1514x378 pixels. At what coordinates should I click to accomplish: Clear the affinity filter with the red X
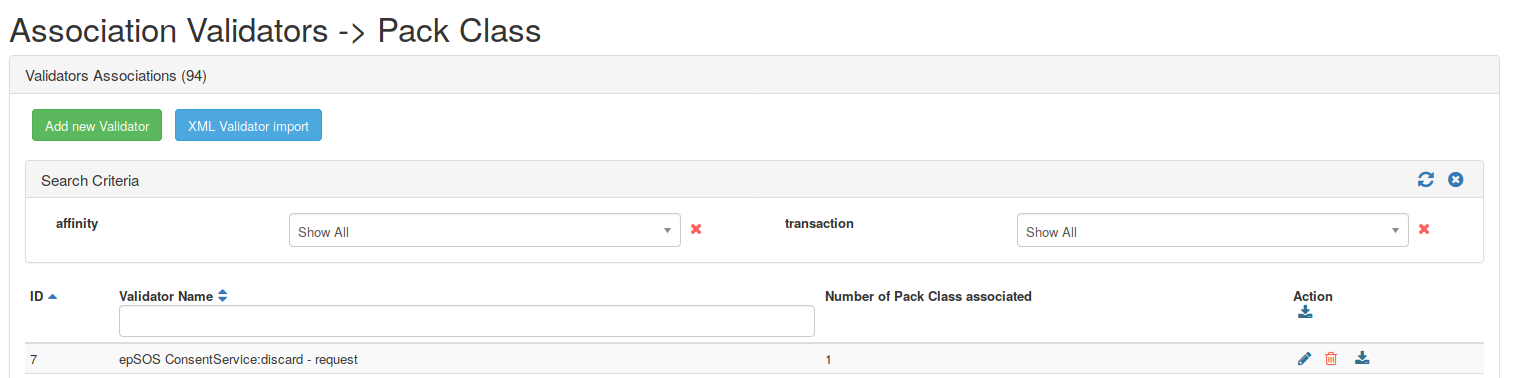tap(696, 229)
